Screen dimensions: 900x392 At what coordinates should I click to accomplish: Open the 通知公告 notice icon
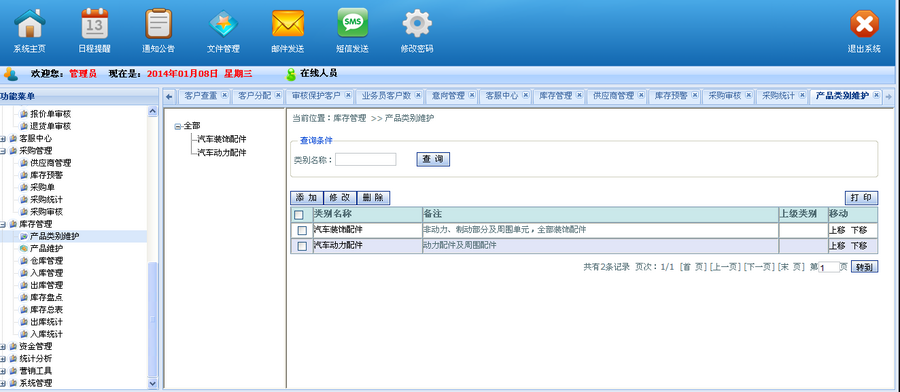(158, 24)
